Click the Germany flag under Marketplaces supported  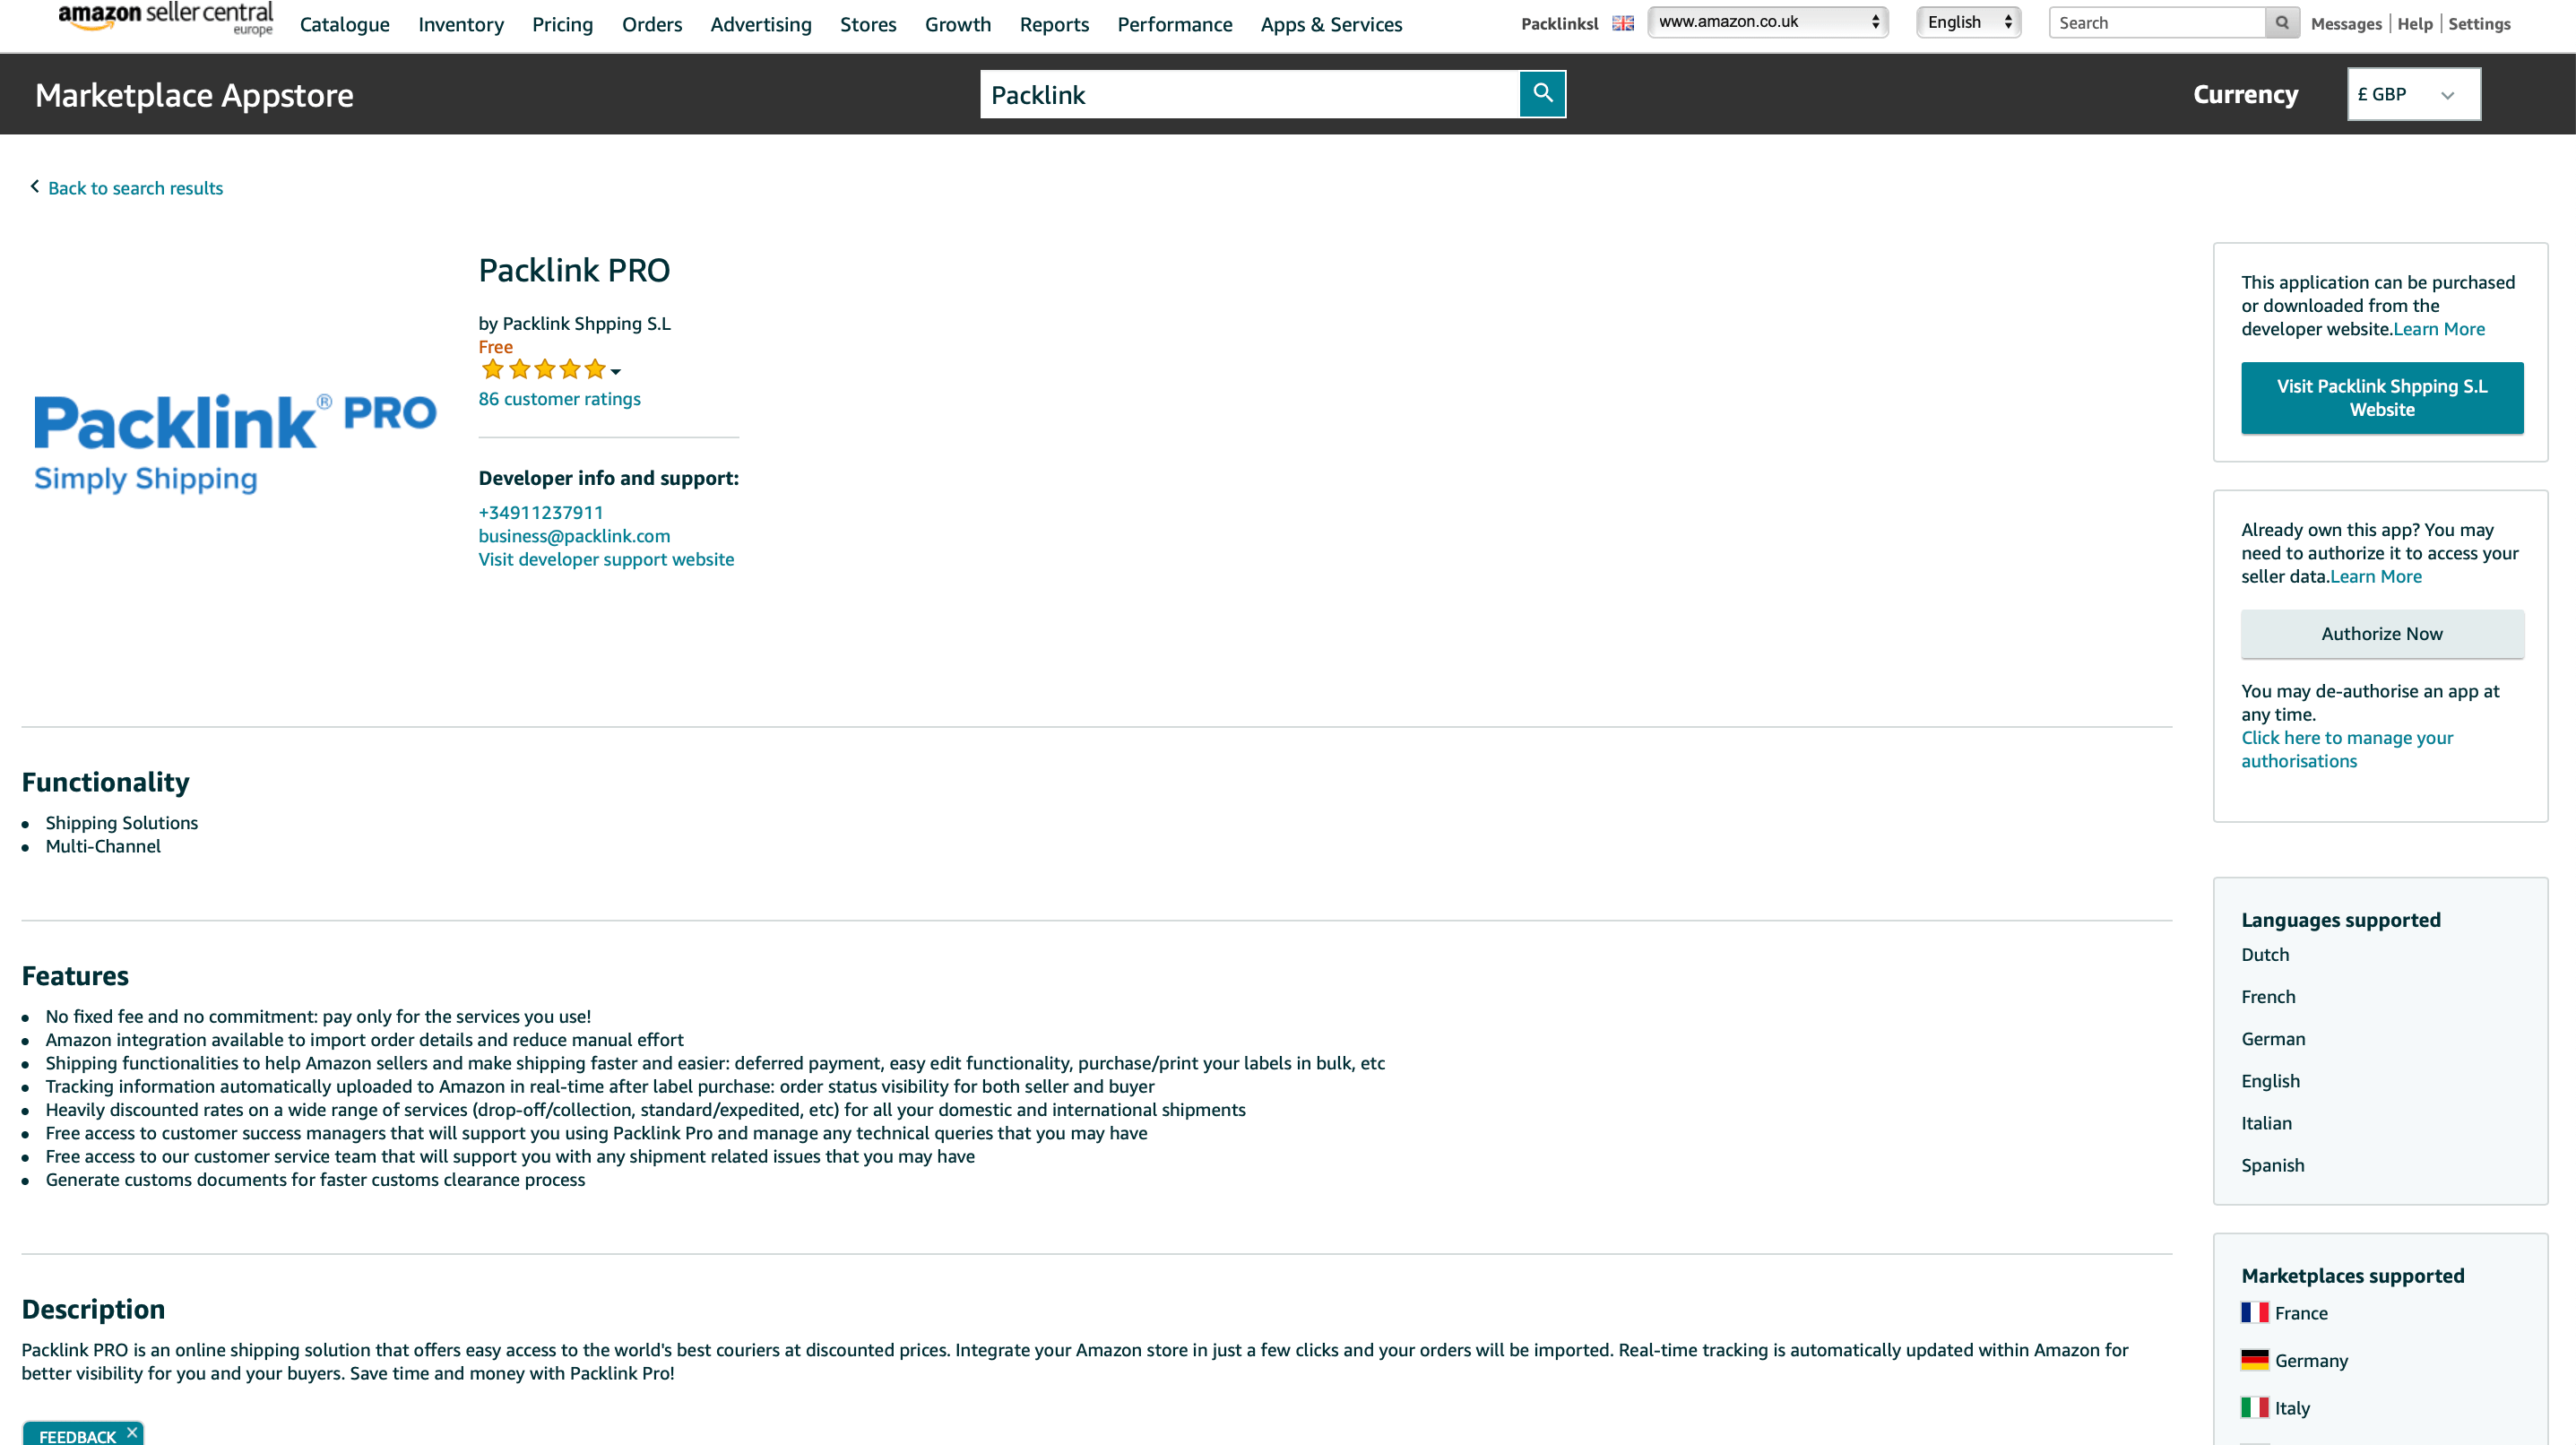coord(2255,1359)
